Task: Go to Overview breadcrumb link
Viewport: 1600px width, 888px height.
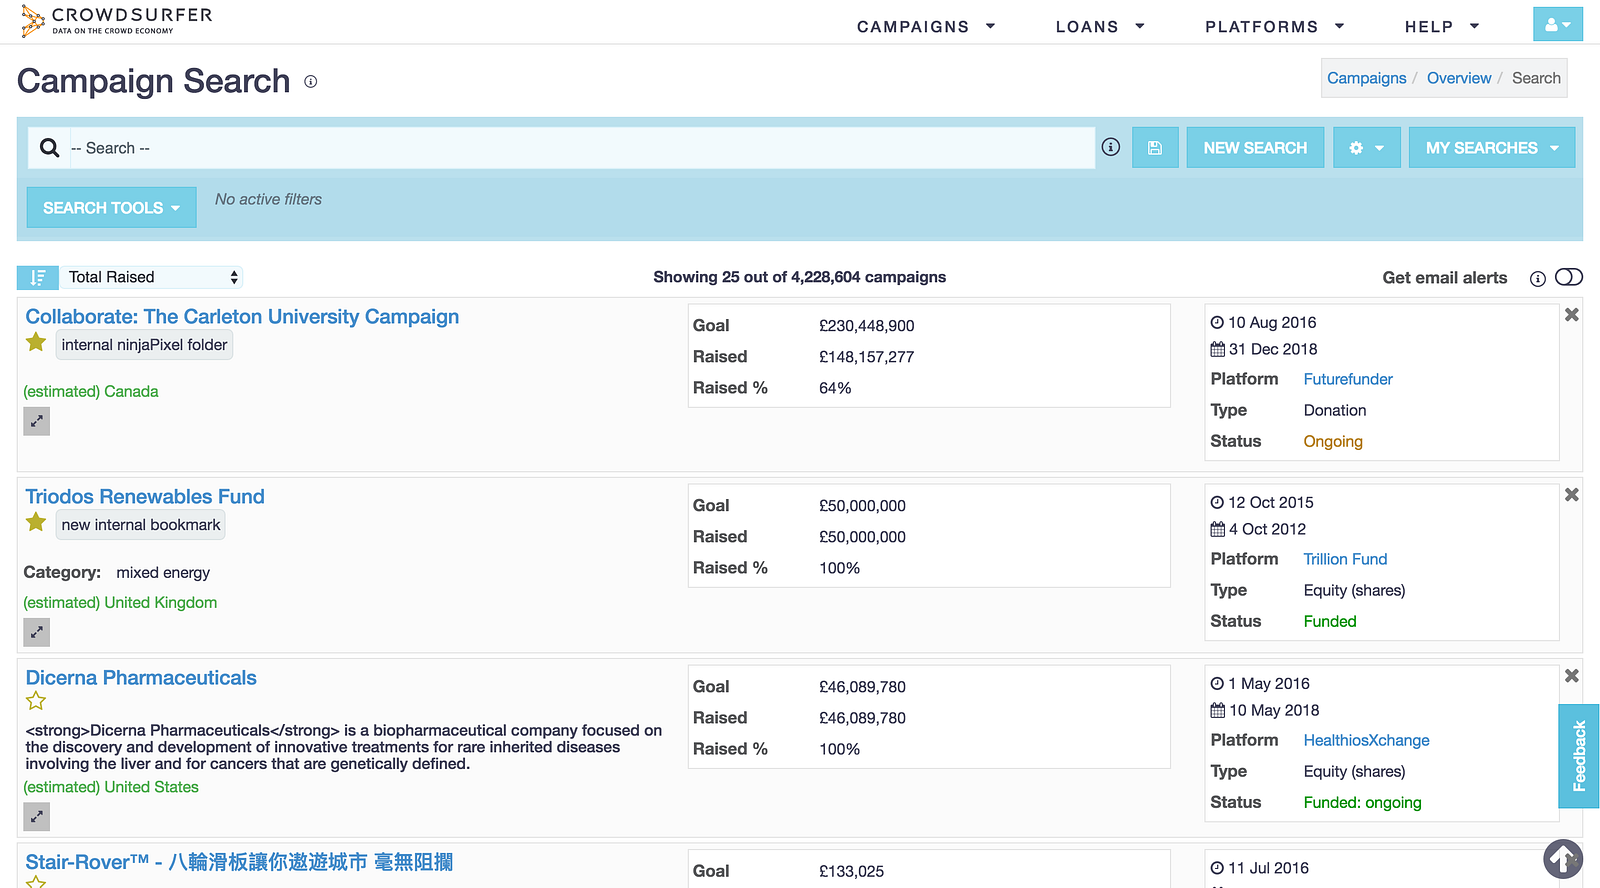Action: [x=1459, y=78]
